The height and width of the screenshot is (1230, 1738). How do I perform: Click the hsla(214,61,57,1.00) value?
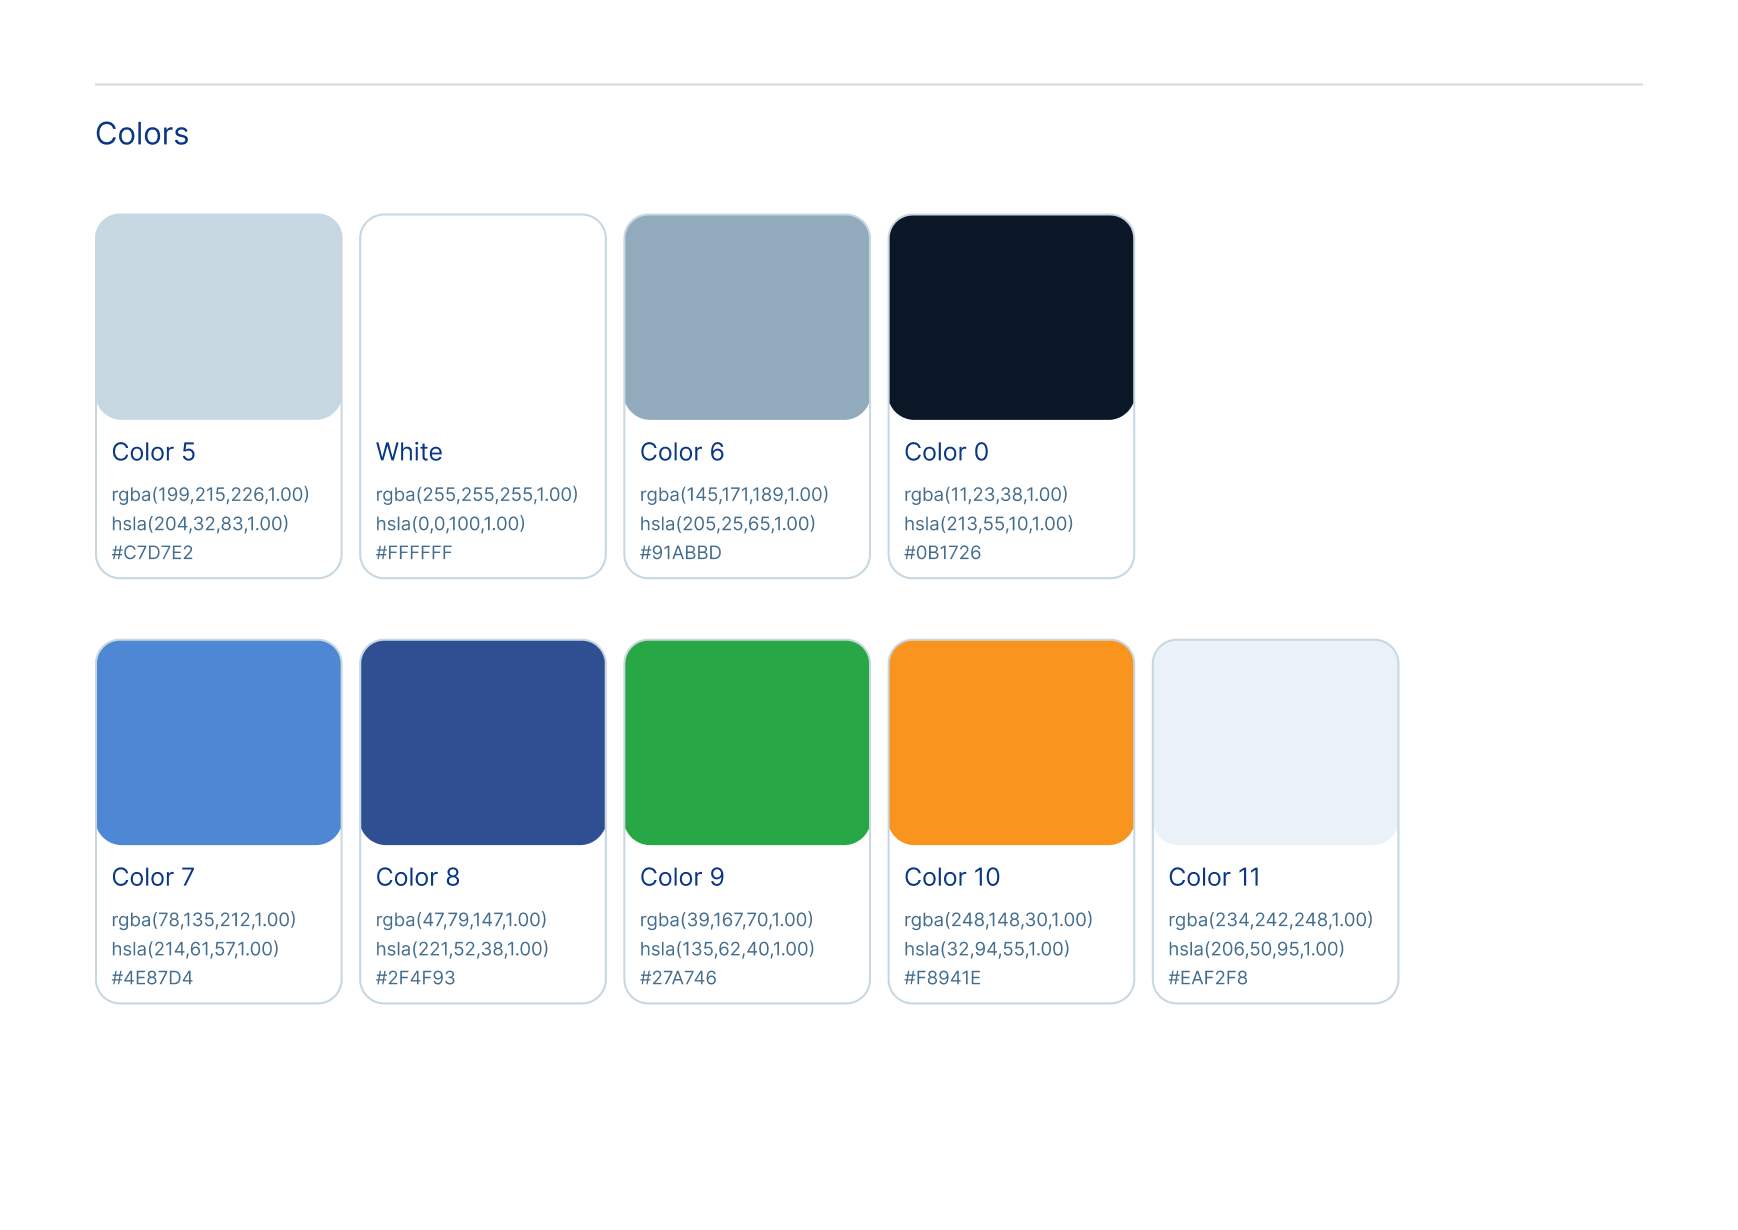pos(195,949)
